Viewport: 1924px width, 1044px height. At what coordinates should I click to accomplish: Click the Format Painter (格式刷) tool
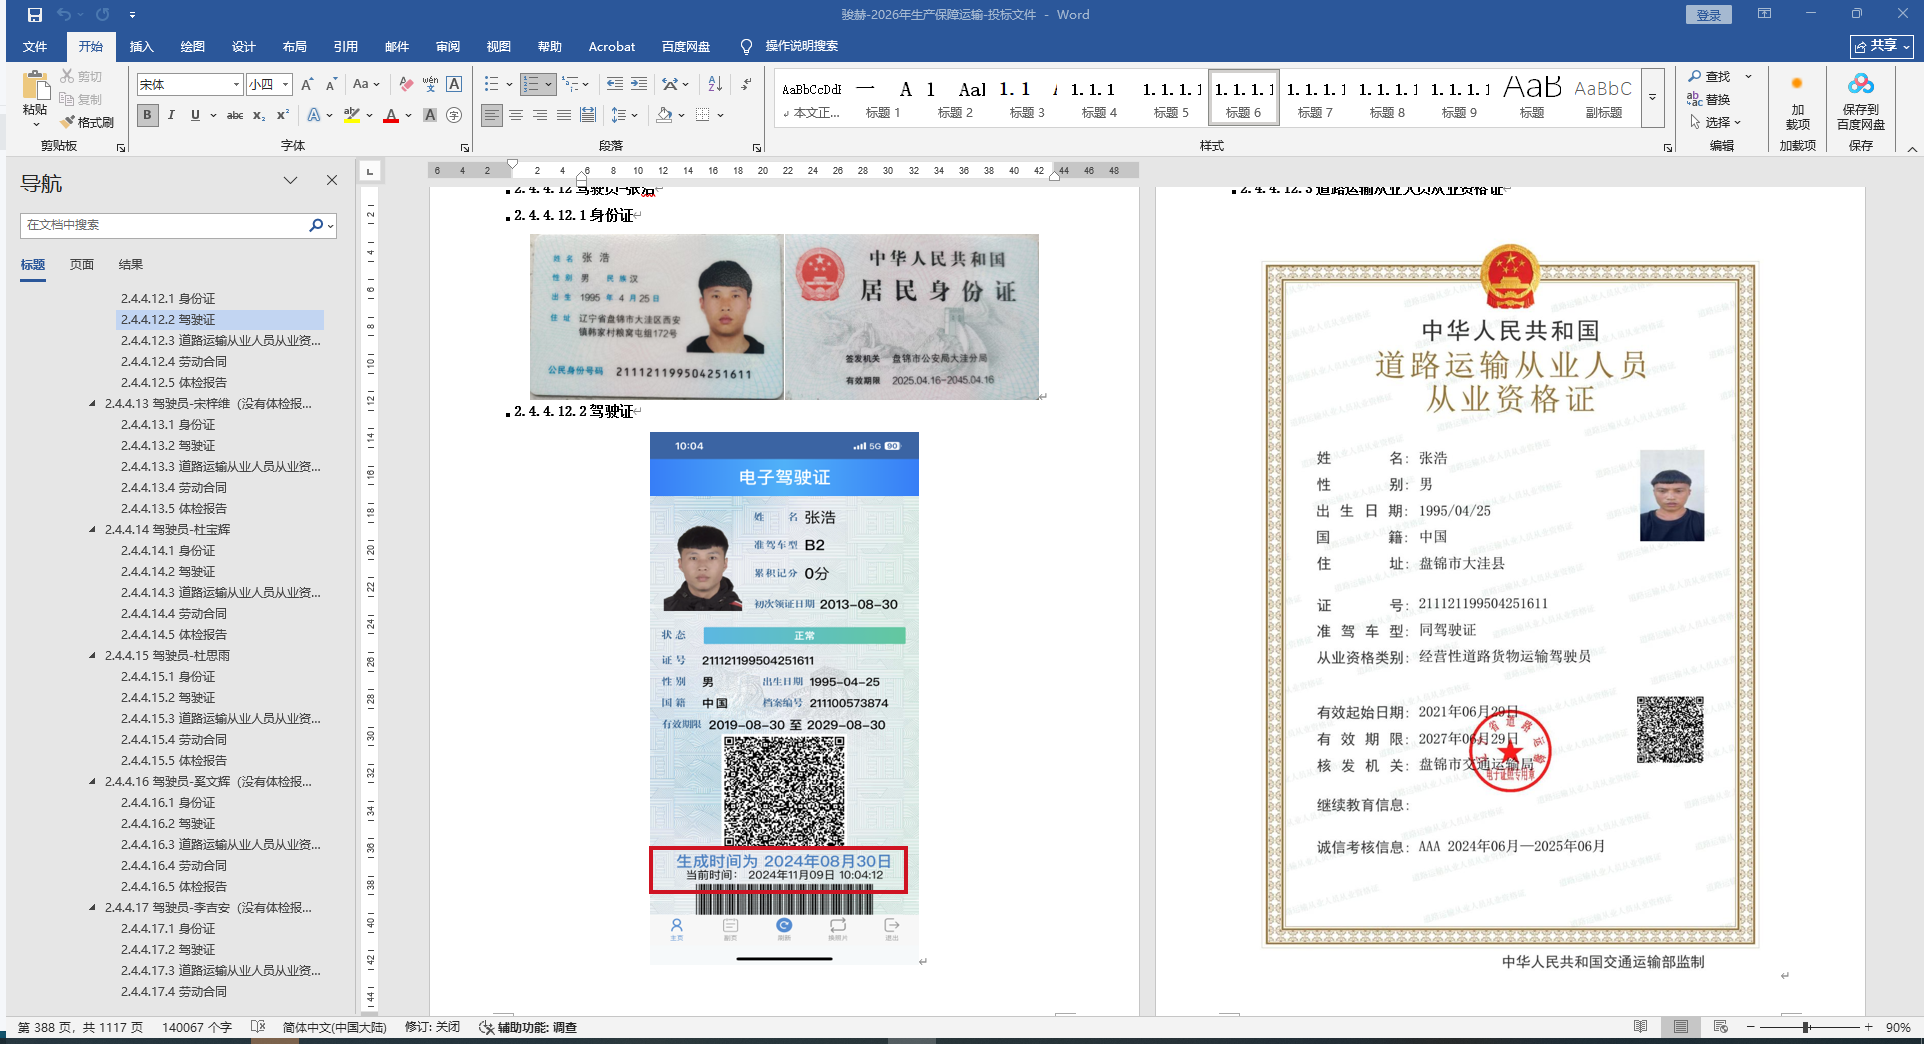[x=87, y=122]
